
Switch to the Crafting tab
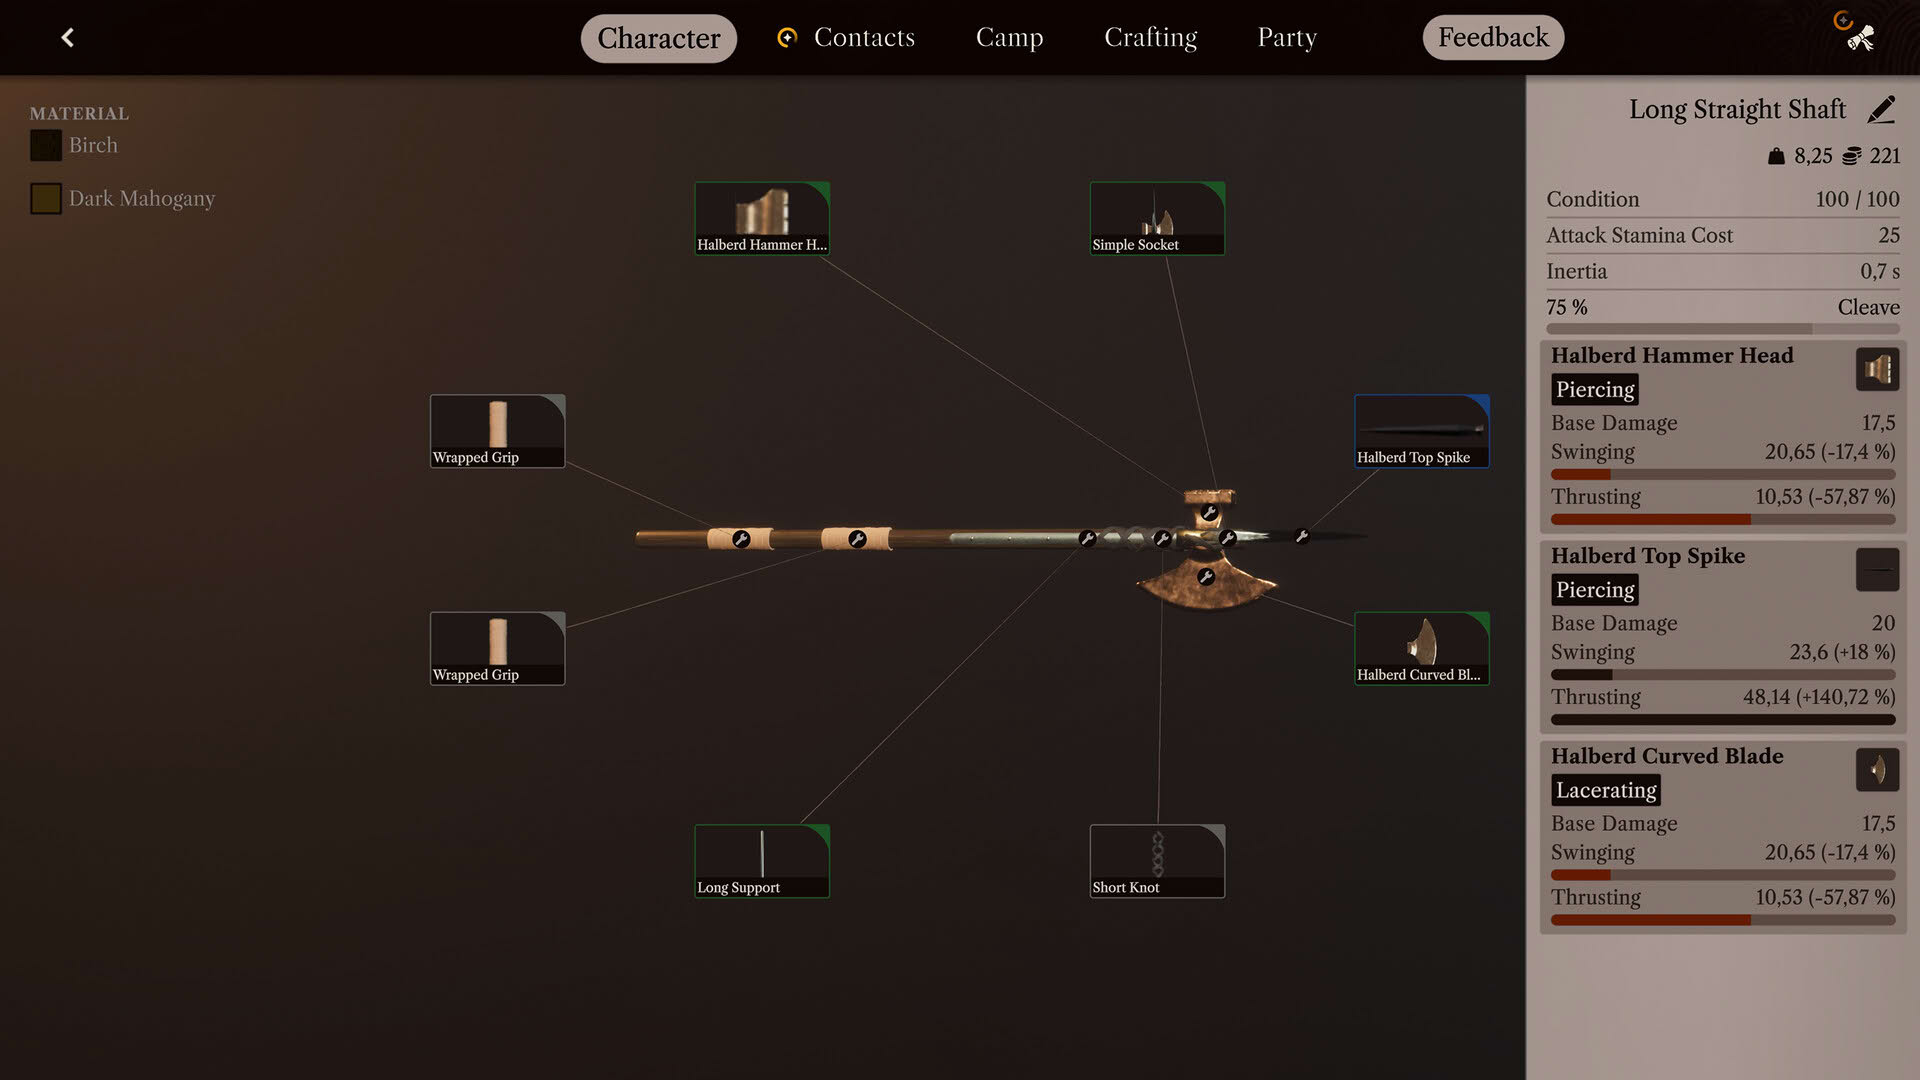point(1150,38)
